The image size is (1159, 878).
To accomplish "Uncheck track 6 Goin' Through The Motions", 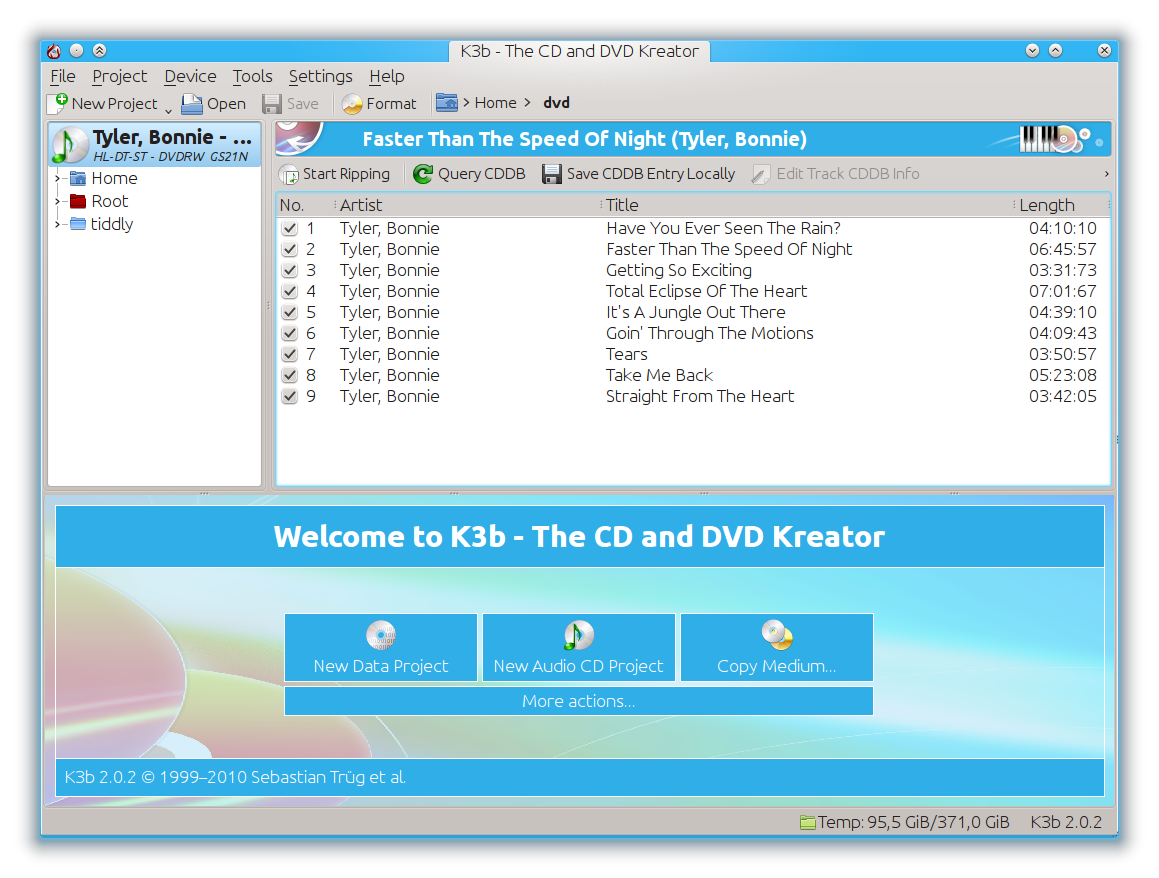I will click(290, 333).
